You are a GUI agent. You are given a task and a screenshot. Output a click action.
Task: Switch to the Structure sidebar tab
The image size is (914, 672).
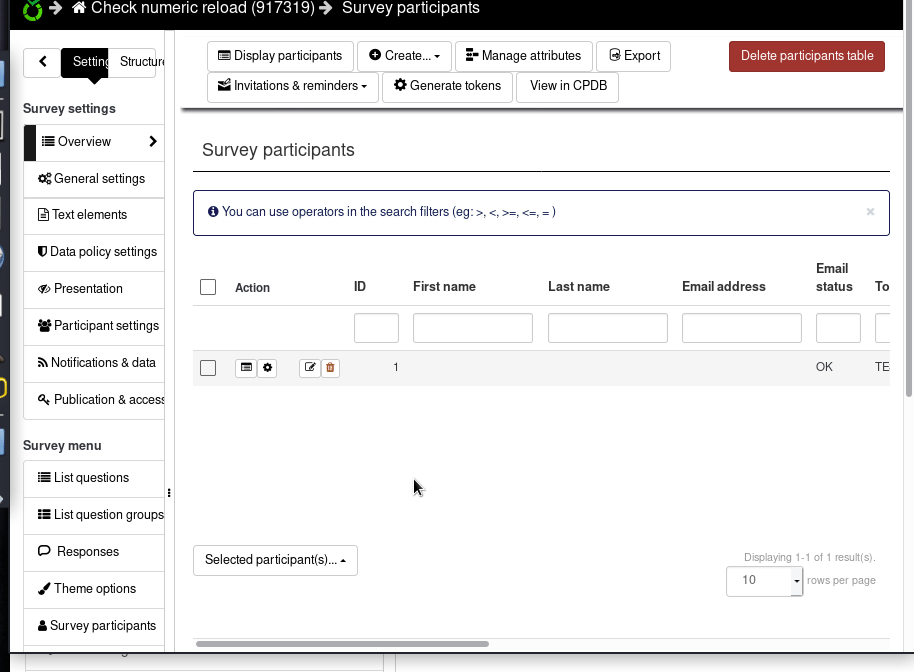click(141, 62)
